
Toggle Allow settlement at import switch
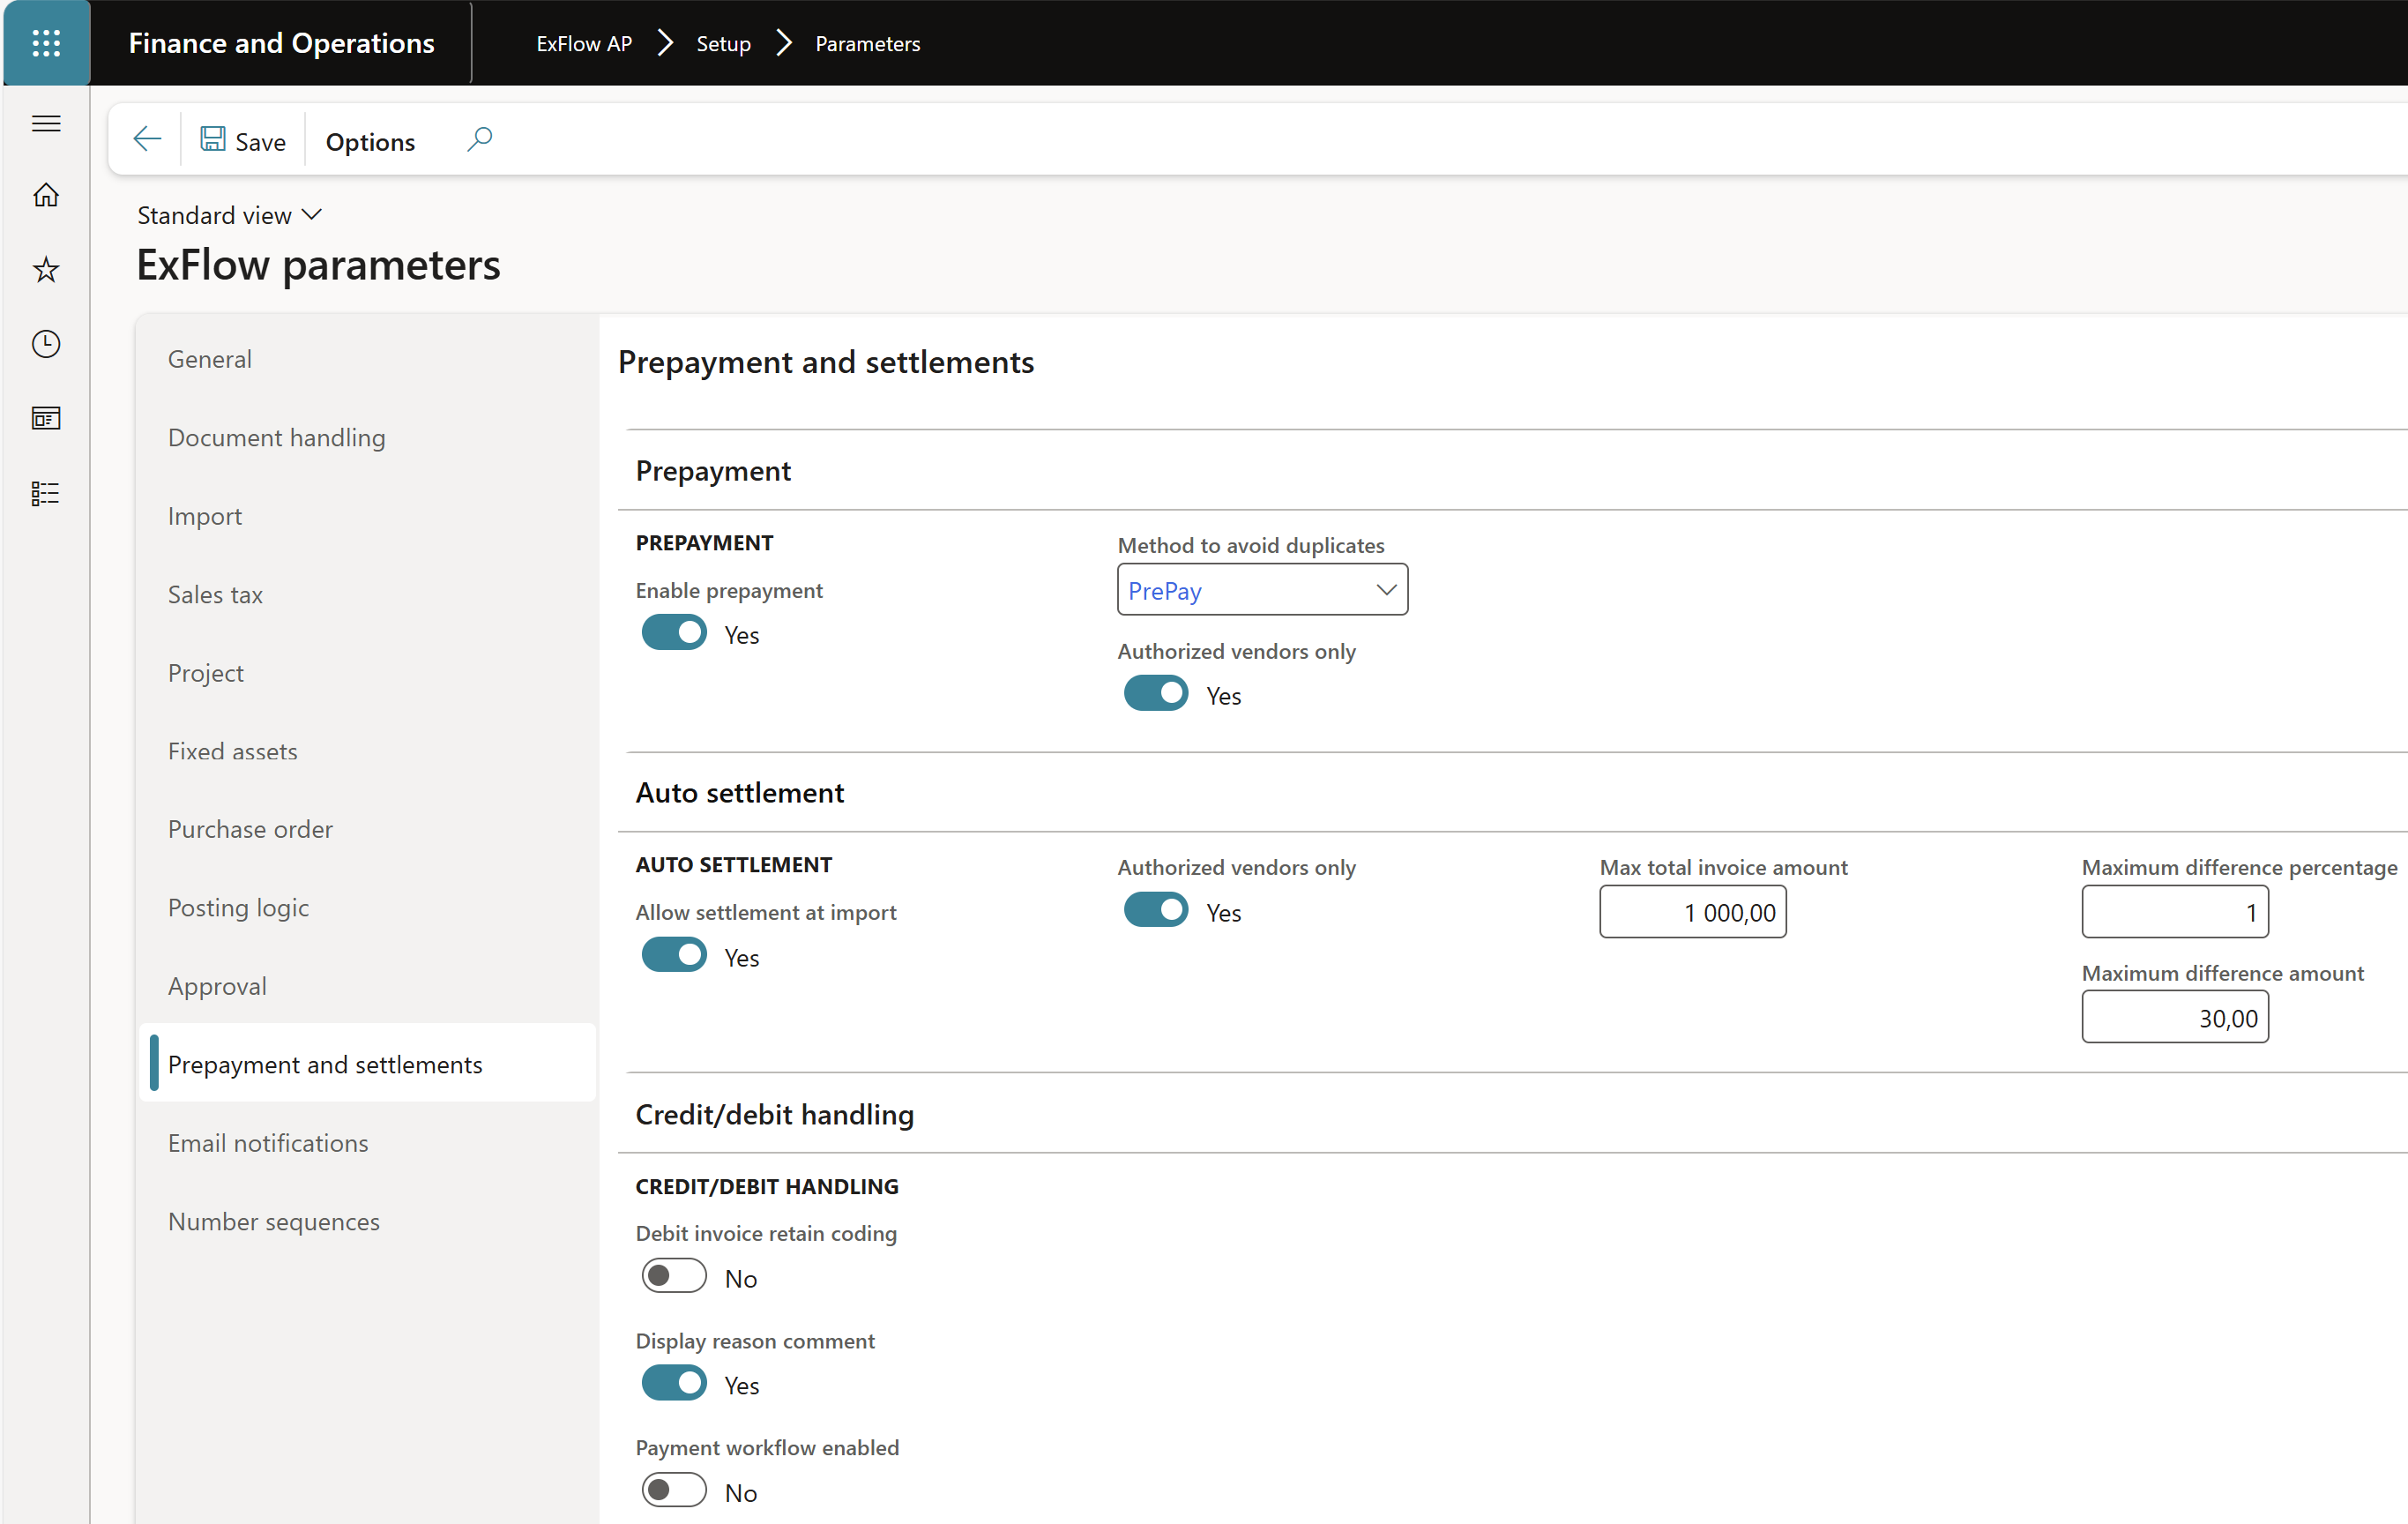(x=674, y=956)
